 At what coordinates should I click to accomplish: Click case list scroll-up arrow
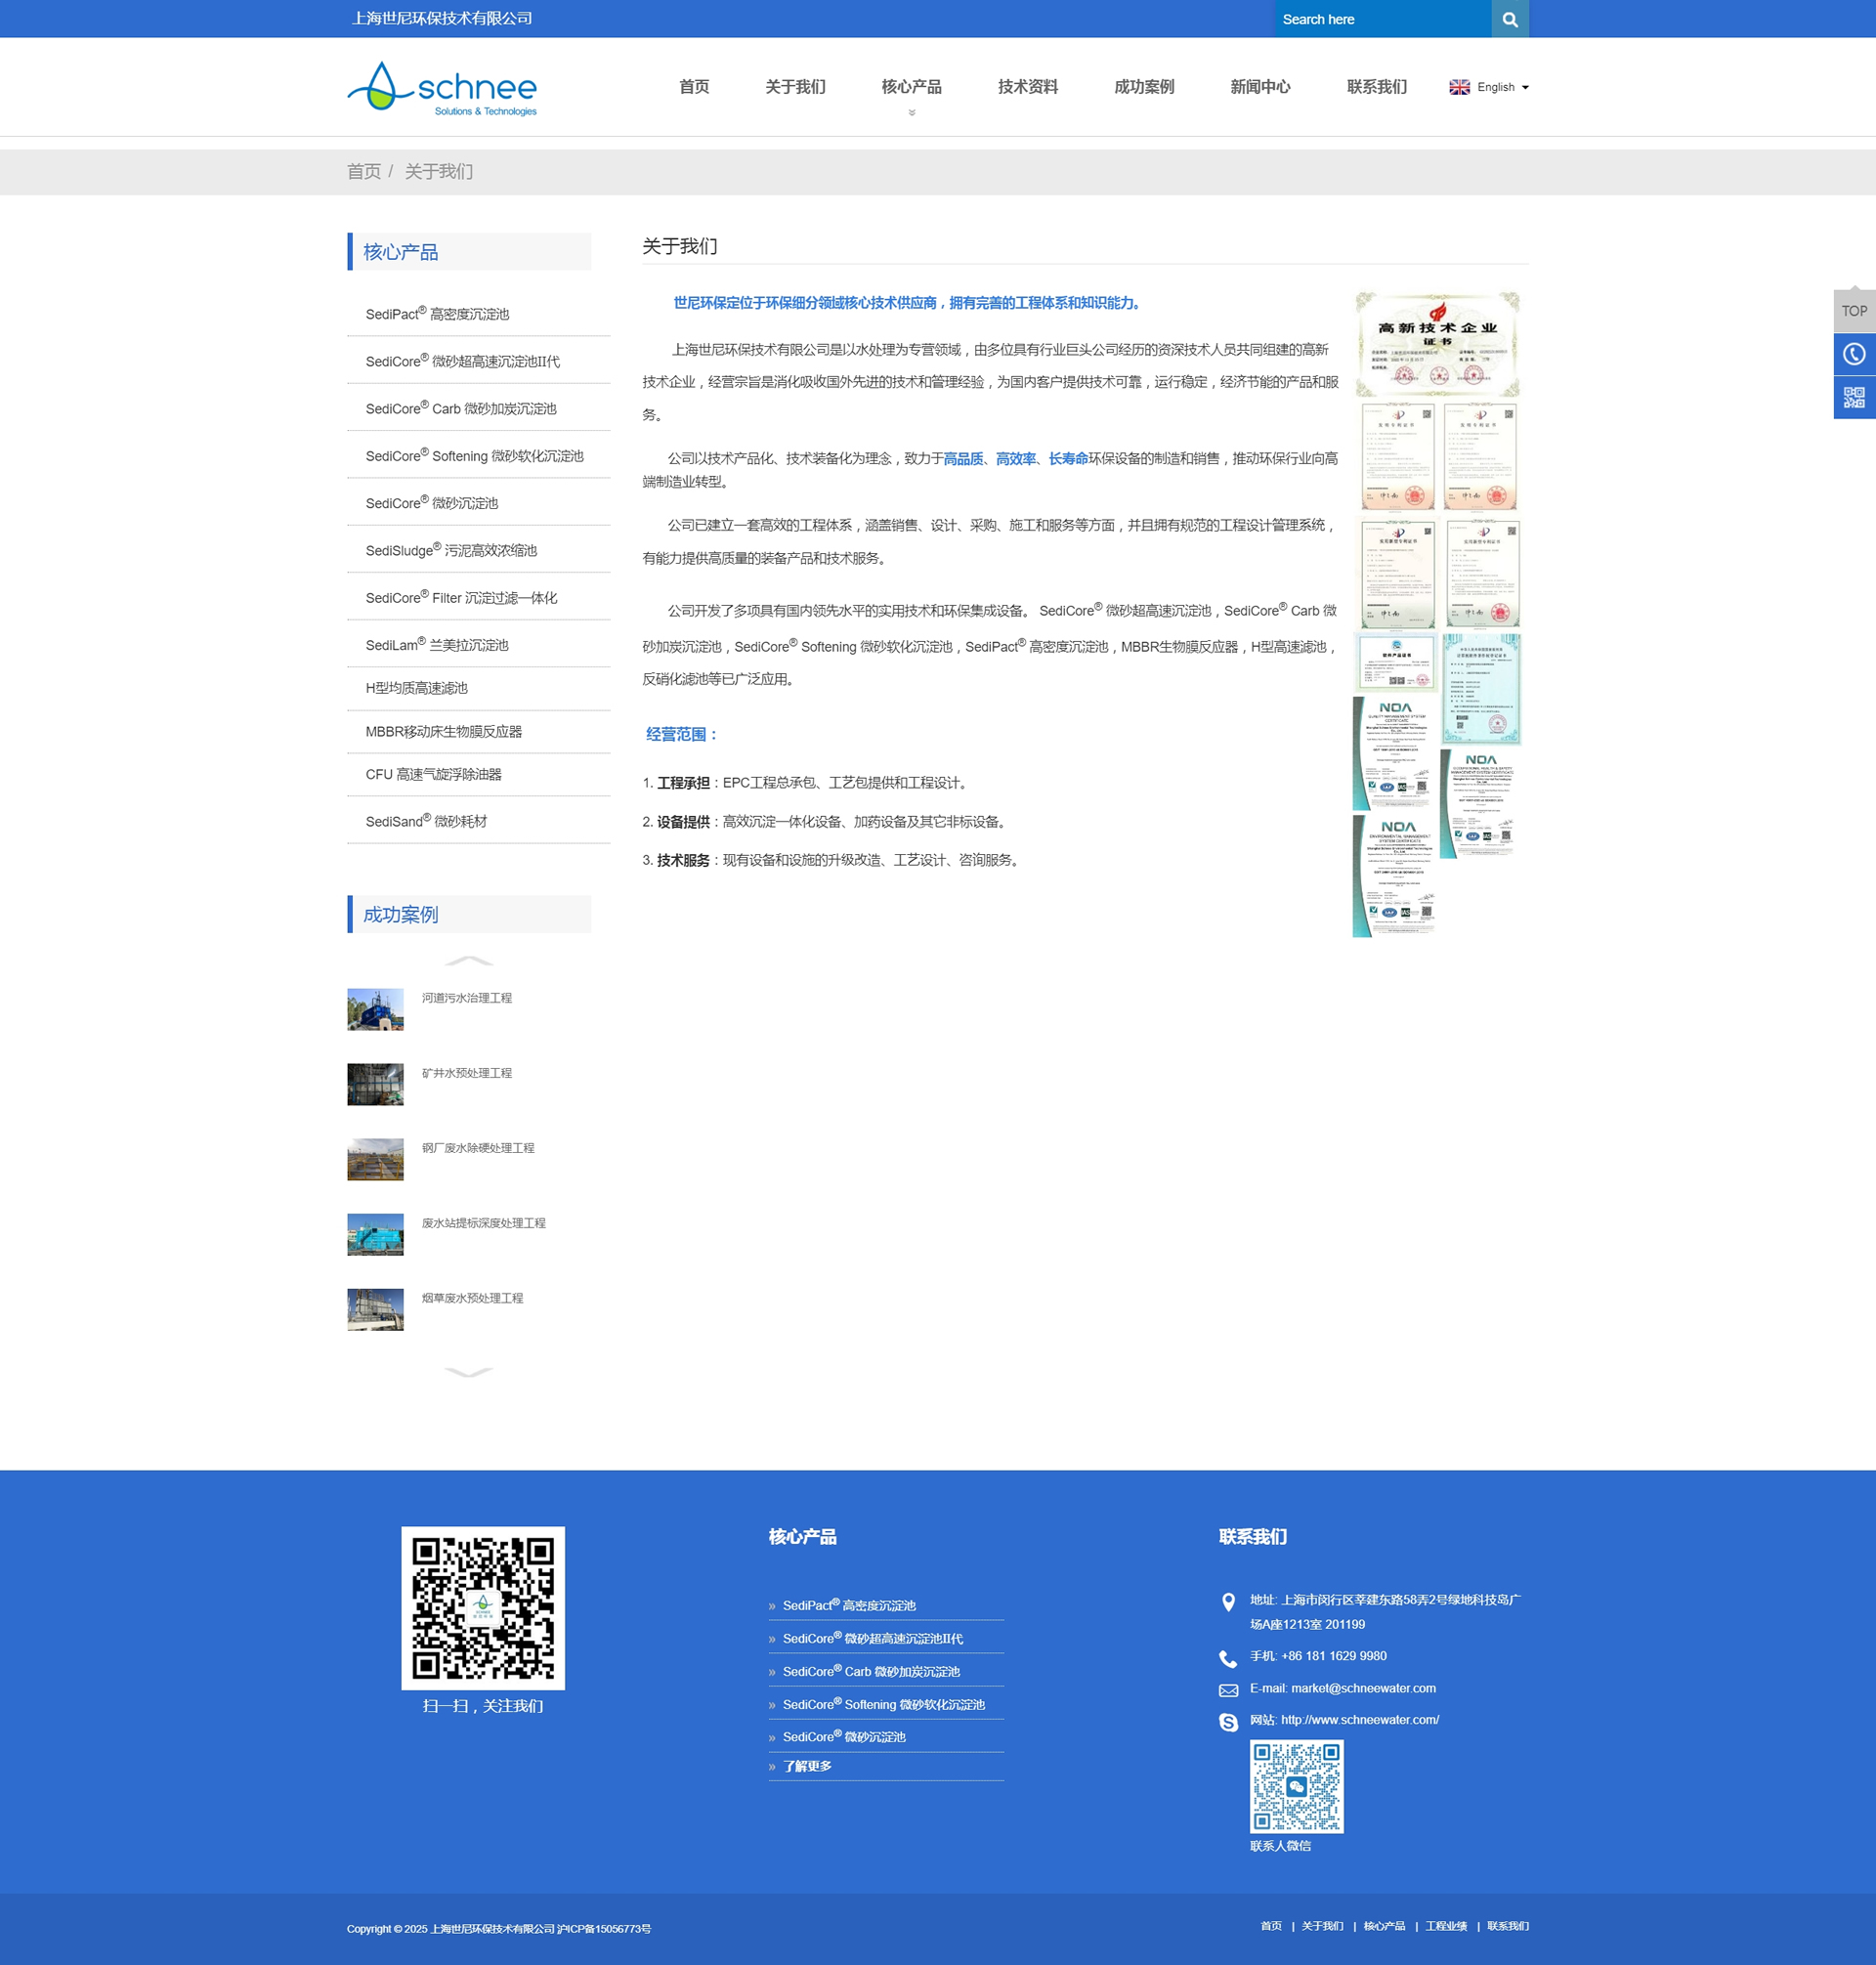tap(468, 961)
